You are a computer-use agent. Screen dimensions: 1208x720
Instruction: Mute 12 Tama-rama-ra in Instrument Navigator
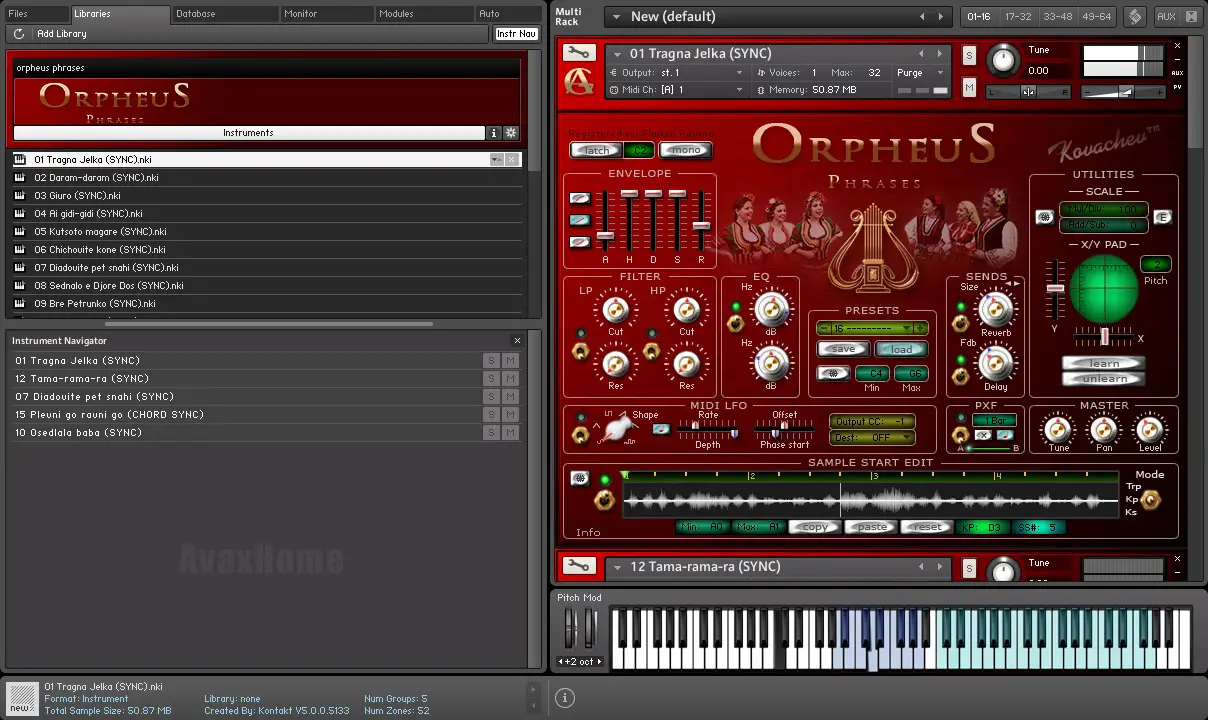pos(511,379)
